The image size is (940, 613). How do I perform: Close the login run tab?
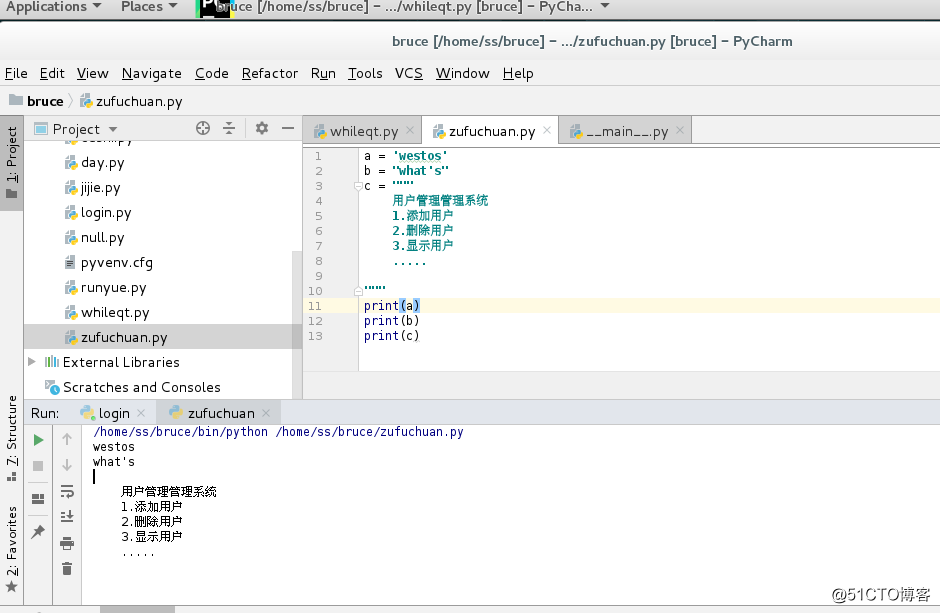(141, 413)
